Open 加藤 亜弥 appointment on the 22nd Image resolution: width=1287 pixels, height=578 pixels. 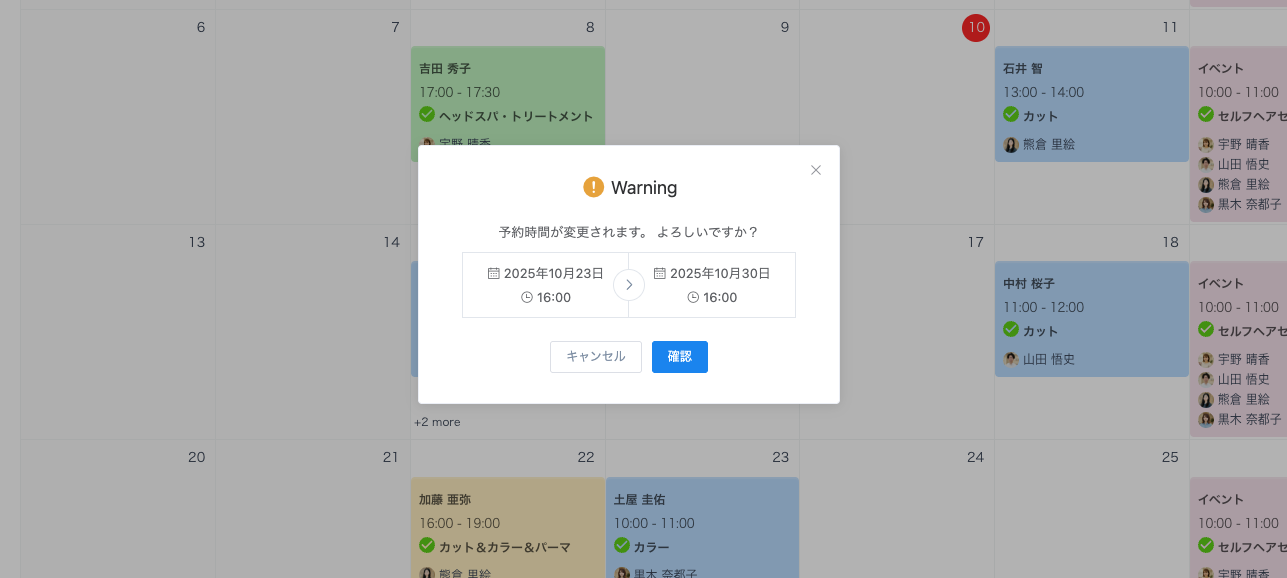(x=507, y=523)
